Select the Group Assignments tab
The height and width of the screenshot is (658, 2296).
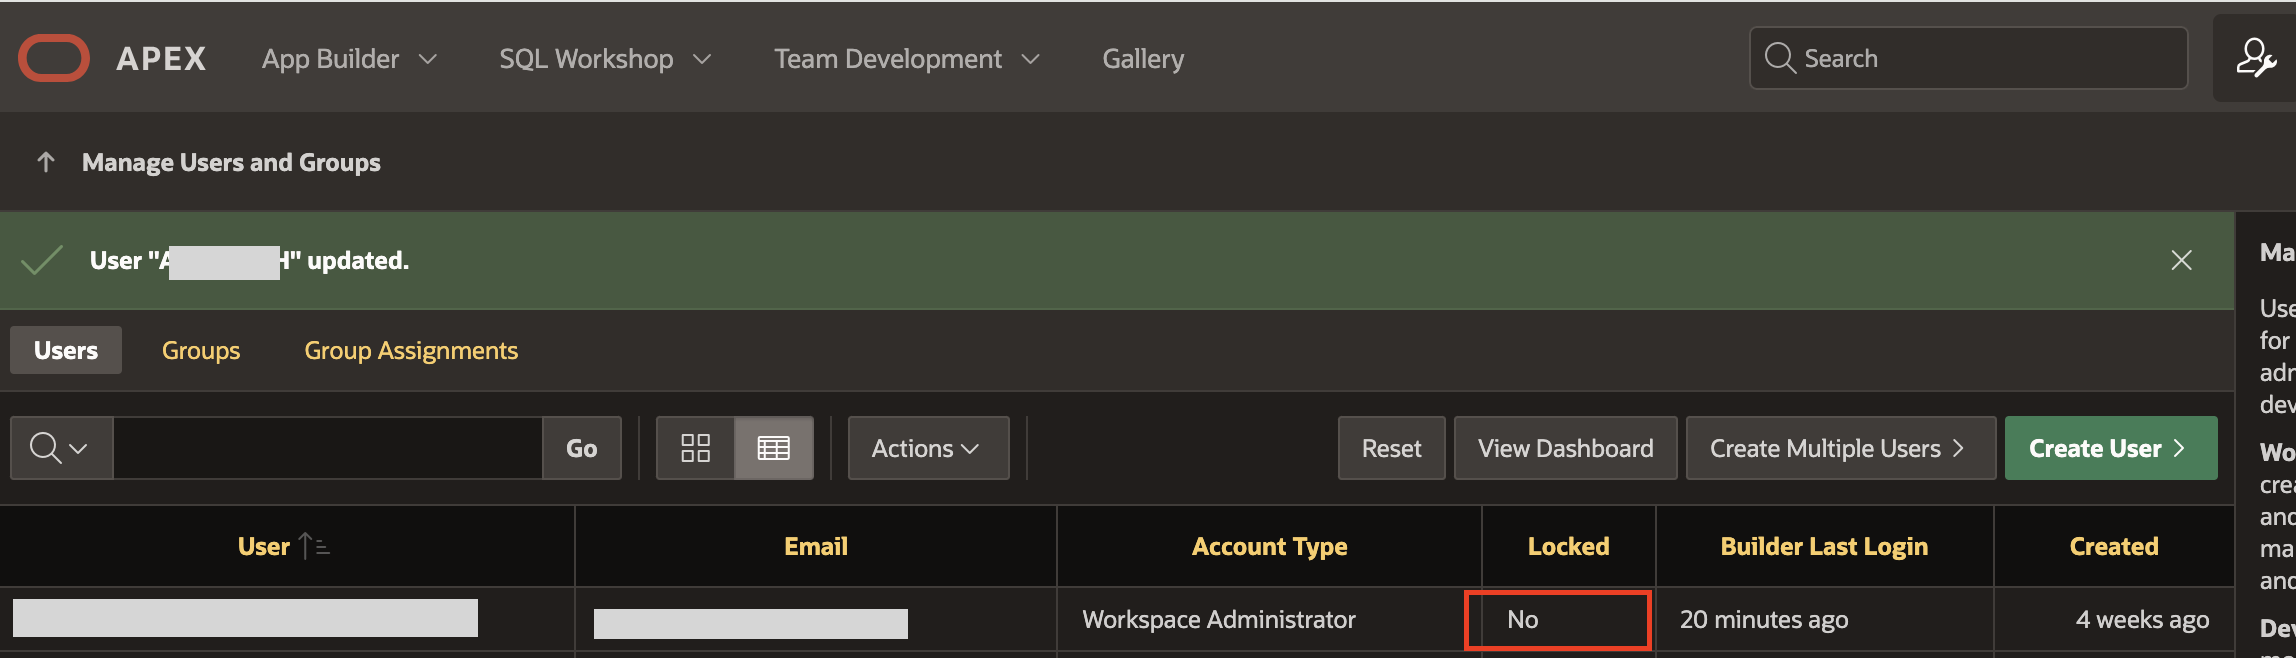411,350
